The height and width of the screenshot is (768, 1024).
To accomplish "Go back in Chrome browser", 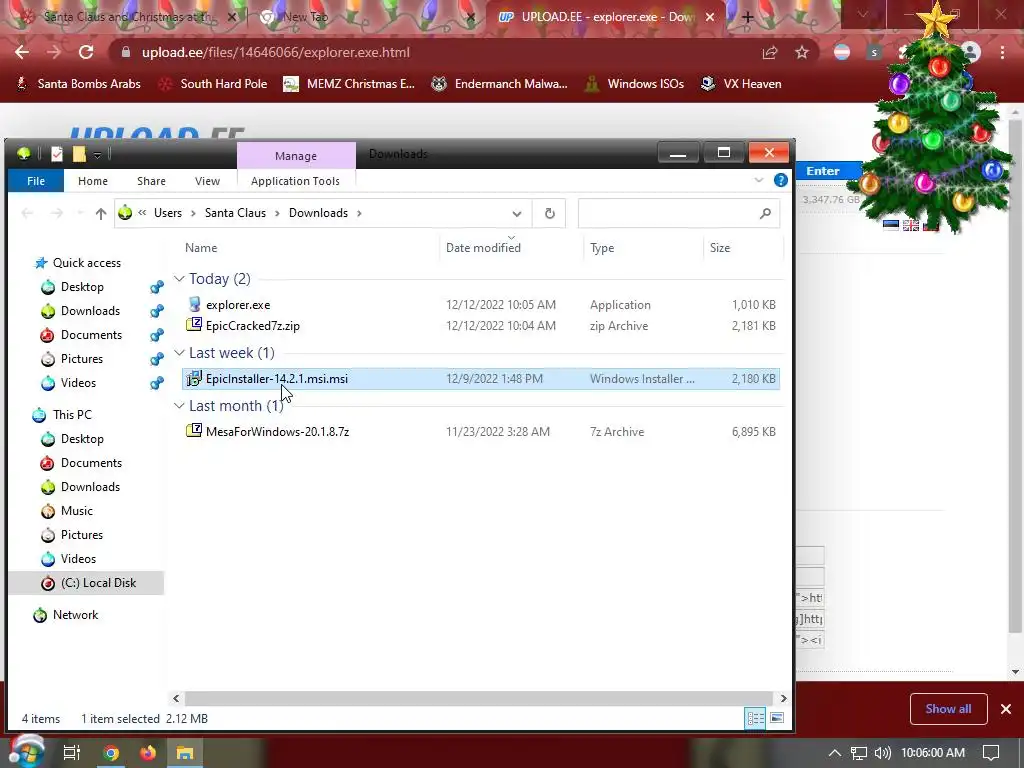I will 22,52.
